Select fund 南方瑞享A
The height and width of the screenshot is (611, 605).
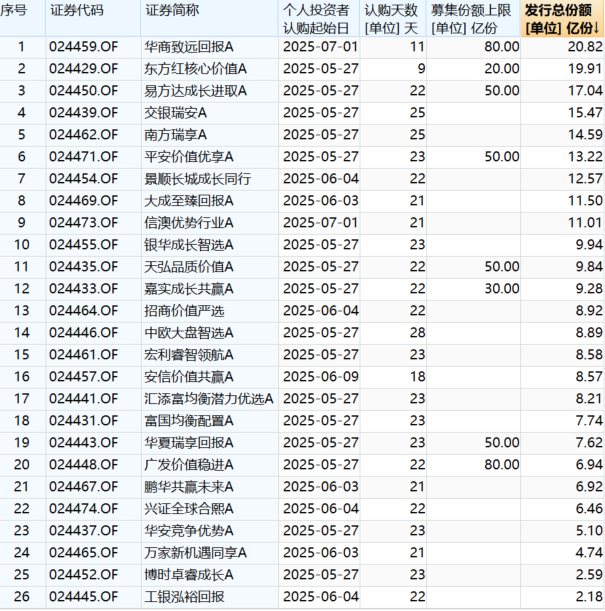click(x=175, y=135)
